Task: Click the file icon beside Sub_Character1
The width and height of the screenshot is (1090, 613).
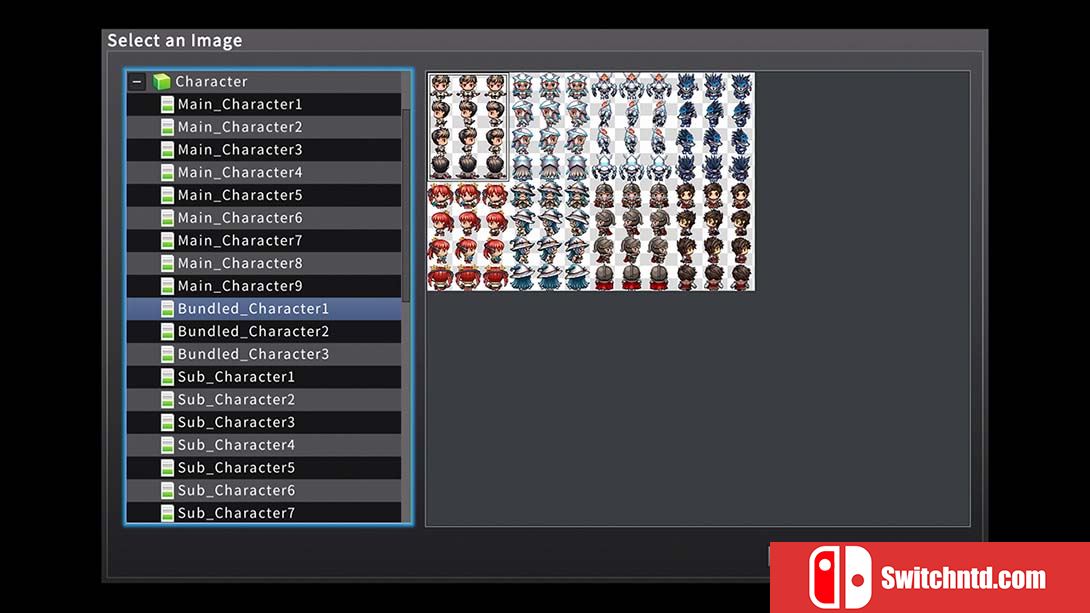Action: (x=167, y=377)
